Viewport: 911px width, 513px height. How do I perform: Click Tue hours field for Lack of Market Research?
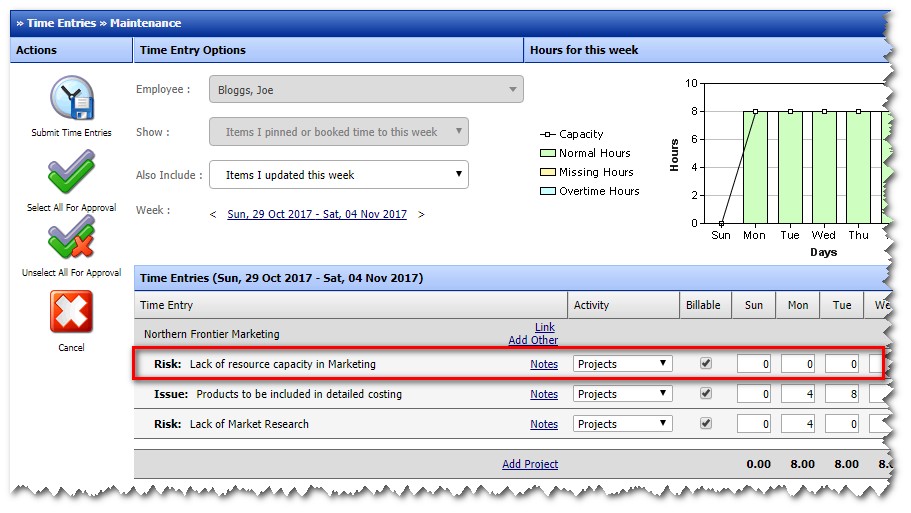tap(842, 424)
